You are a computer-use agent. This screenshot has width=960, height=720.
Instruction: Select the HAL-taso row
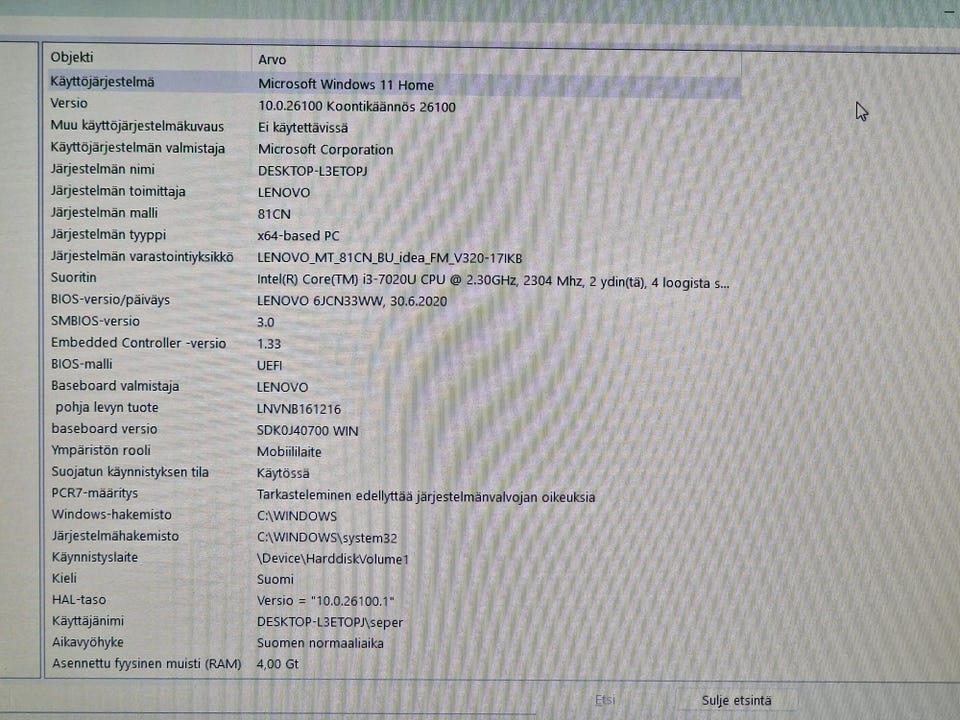point(79,599)
